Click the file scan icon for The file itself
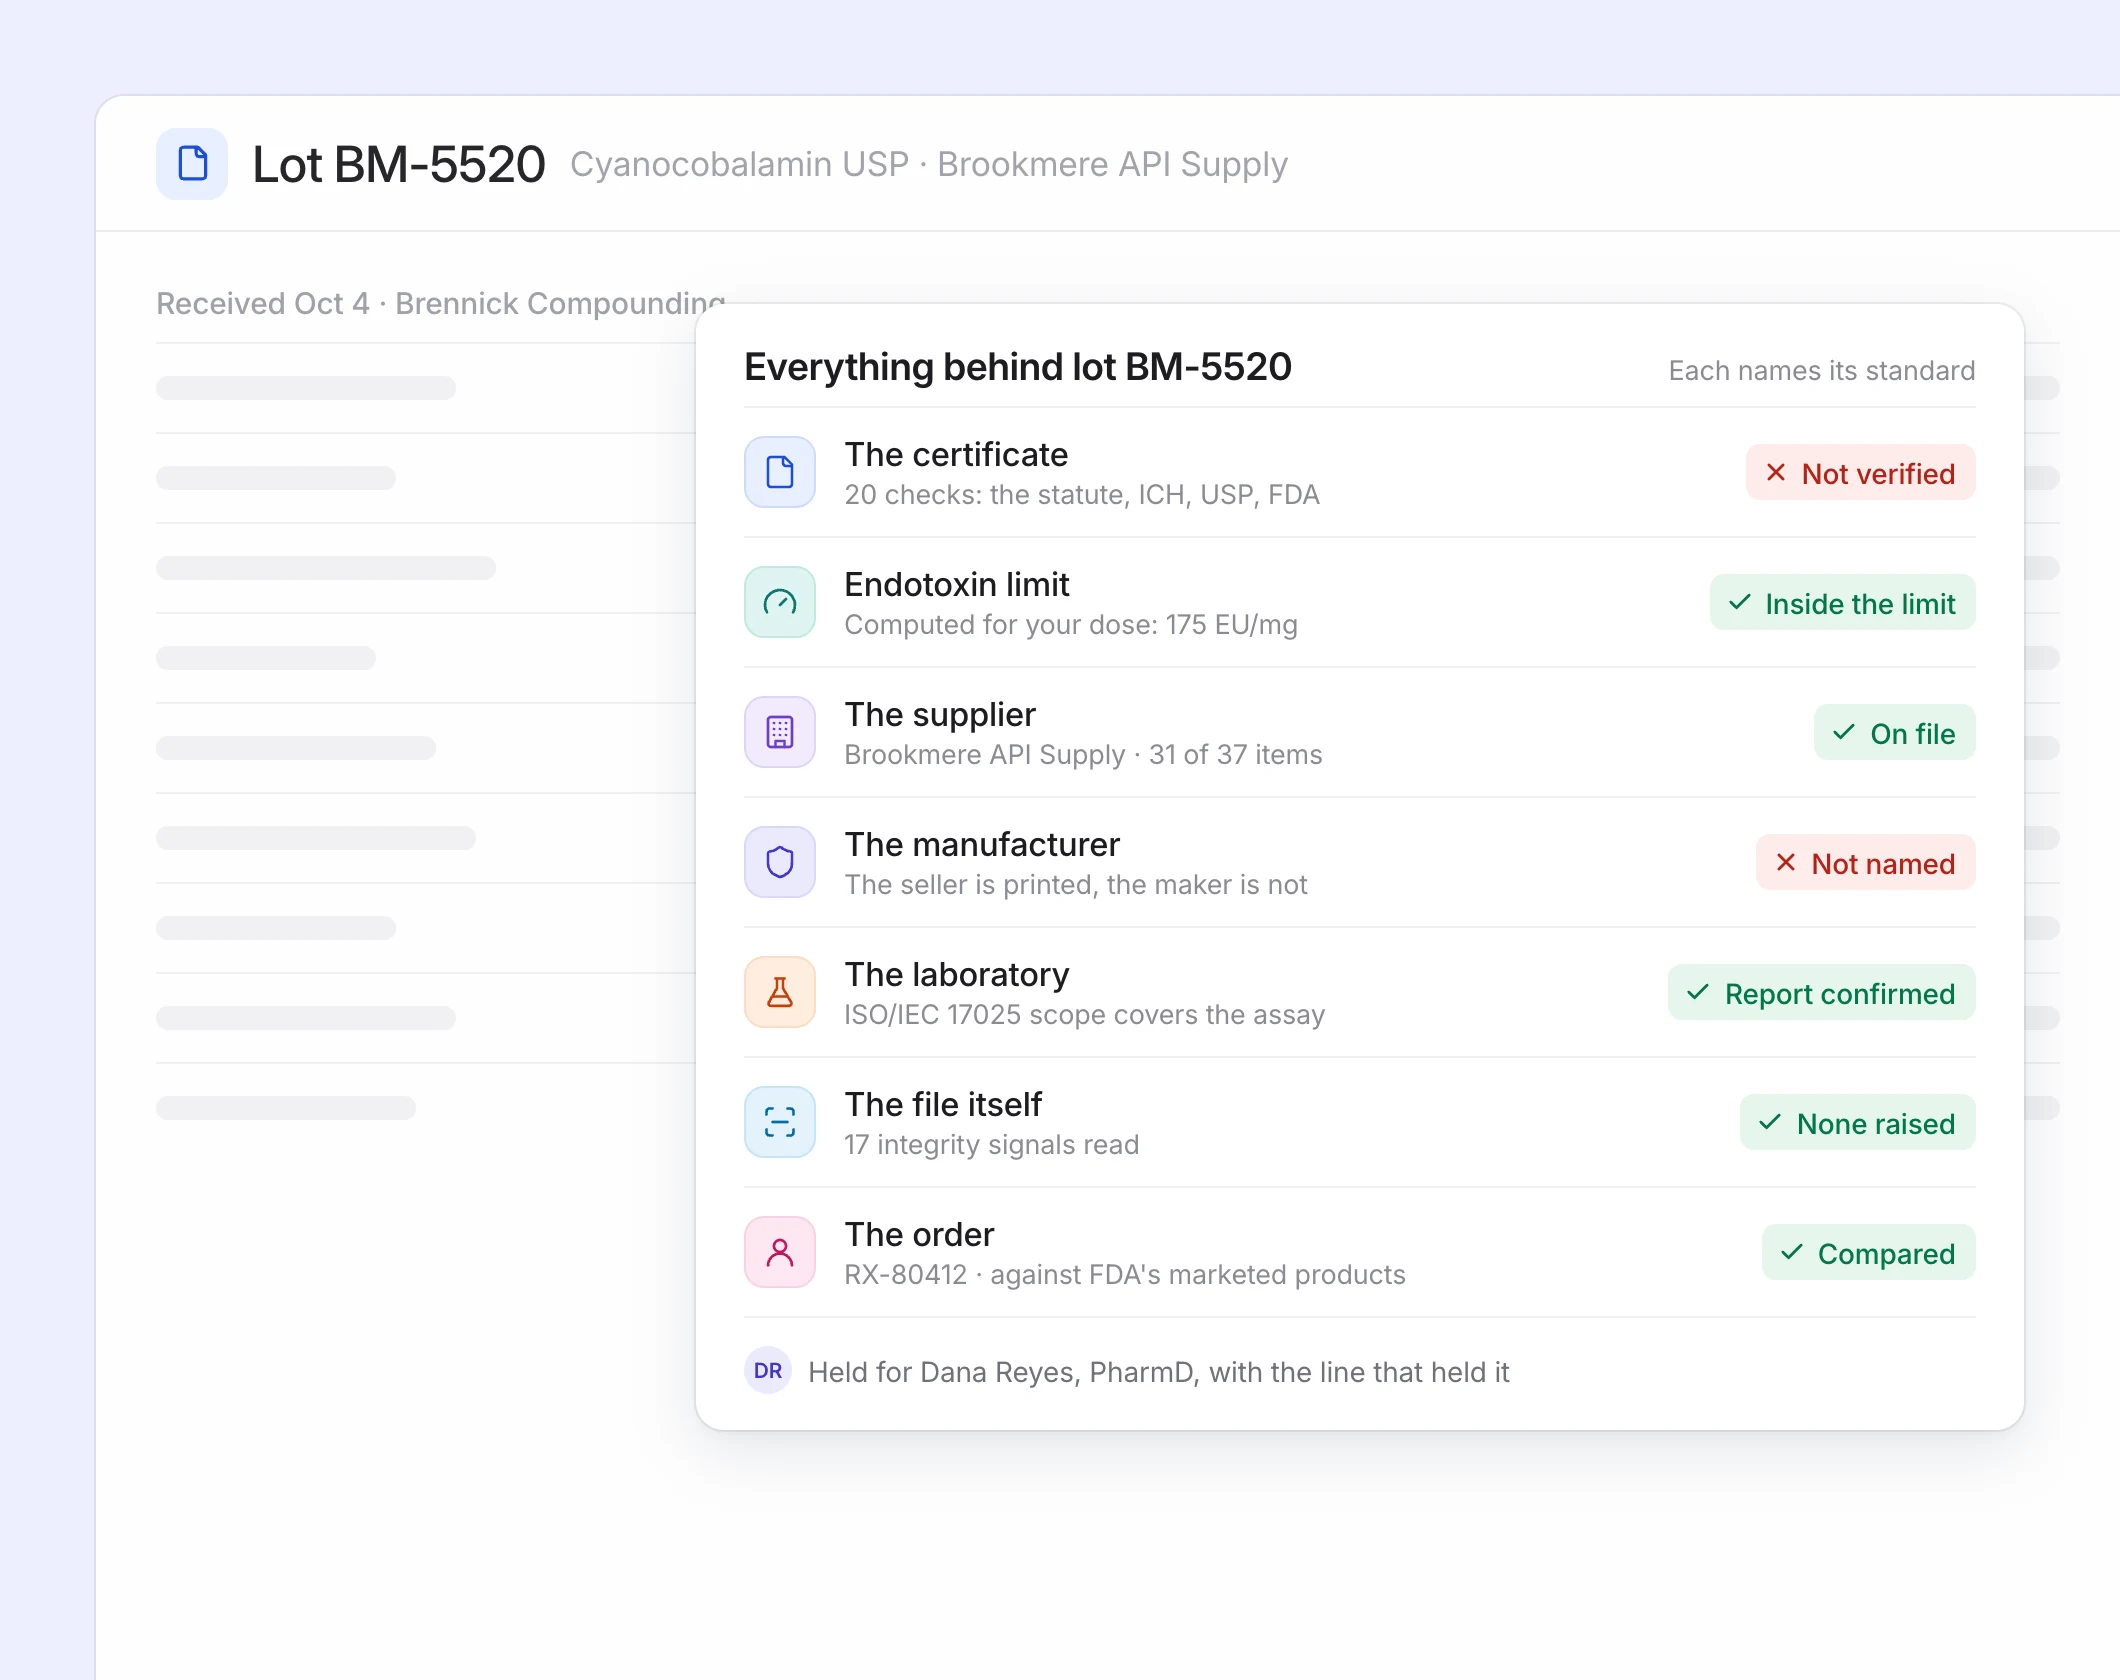The width and height of the screenshot is (2120, 1680). [x=780, y=1122]
